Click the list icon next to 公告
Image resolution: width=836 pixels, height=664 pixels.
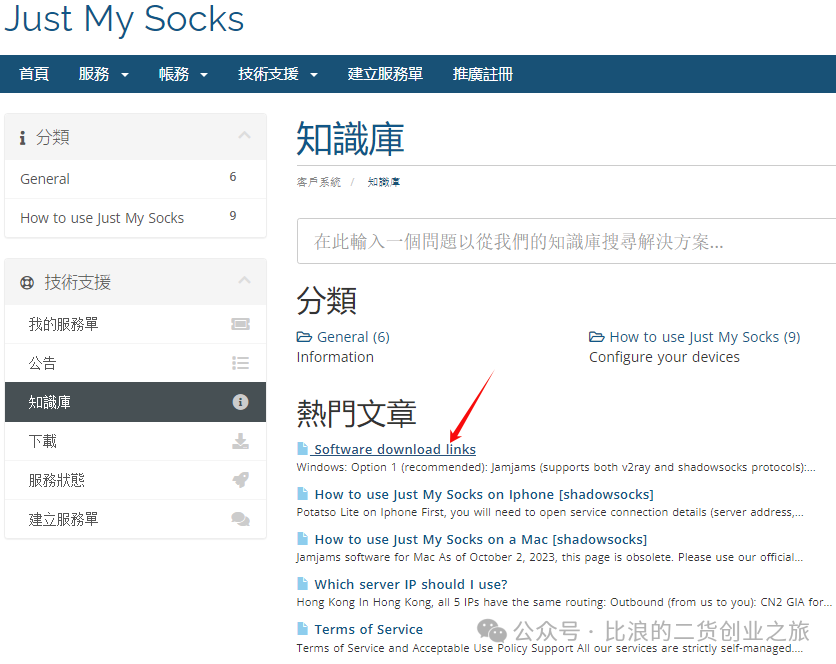(x=240, y=363)
